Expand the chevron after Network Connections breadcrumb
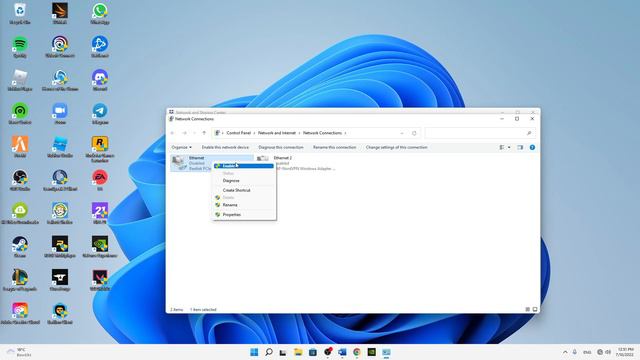Image resolution: width=640 pixels, height=360 pixels. point(345,133)
